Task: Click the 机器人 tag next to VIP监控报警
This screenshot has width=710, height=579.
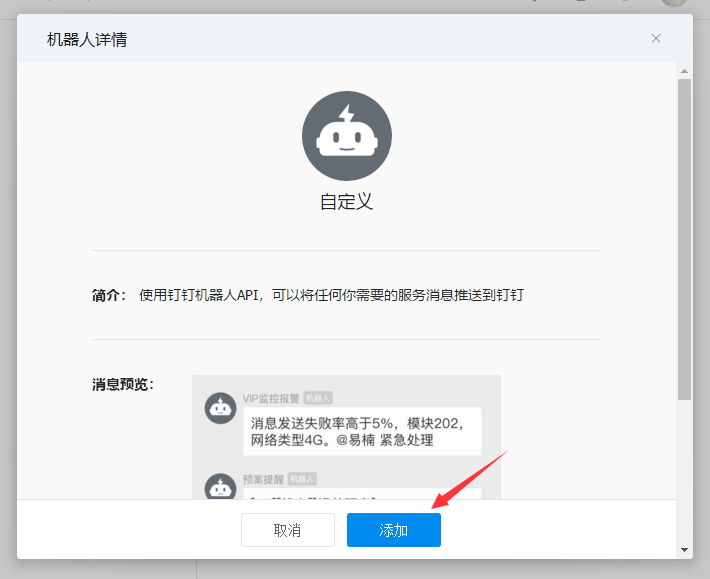Action: [x=318, y=398]
